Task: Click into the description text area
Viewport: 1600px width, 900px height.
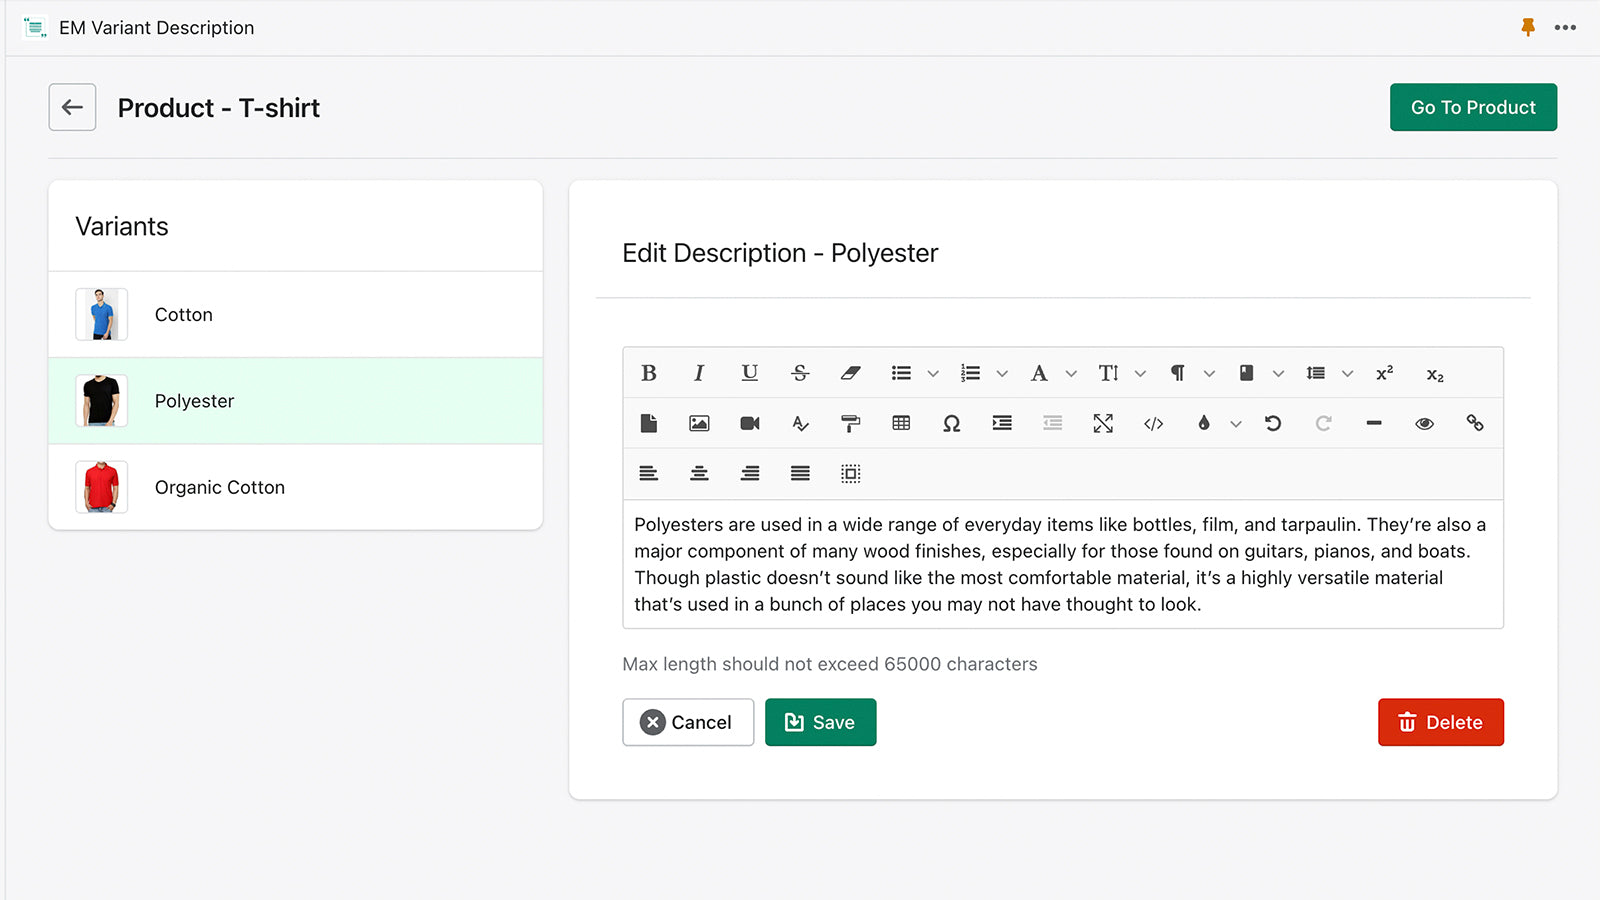Action: [1062, 564]
